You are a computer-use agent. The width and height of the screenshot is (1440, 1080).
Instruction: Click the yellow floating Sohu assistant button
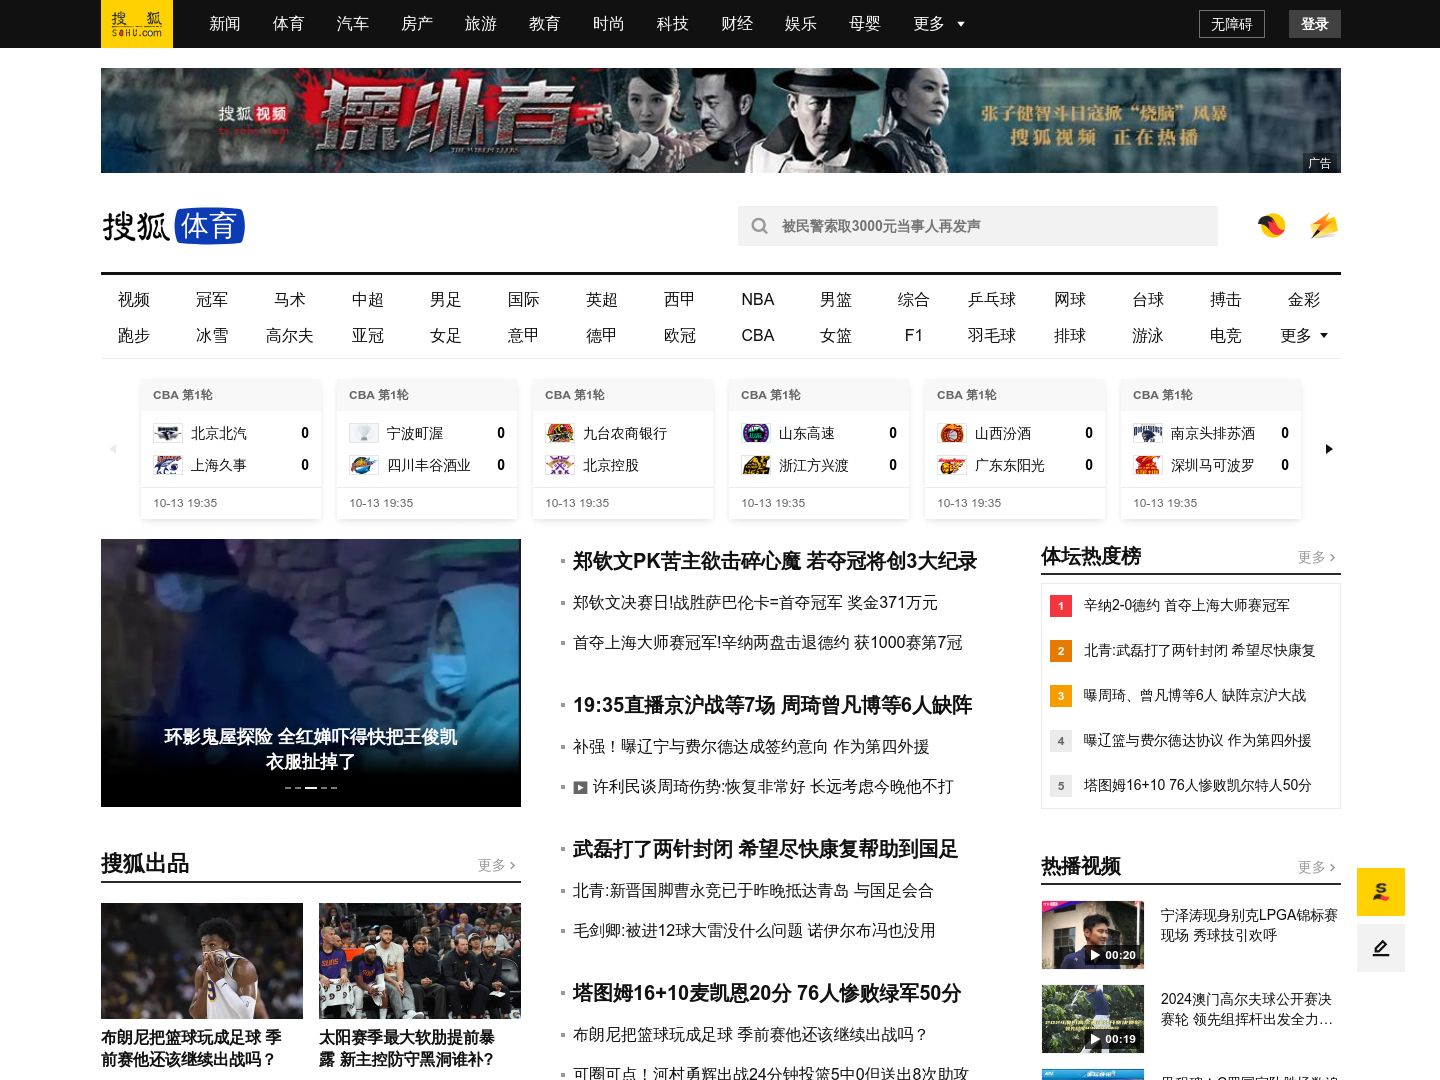click(x=1381, y=892)
